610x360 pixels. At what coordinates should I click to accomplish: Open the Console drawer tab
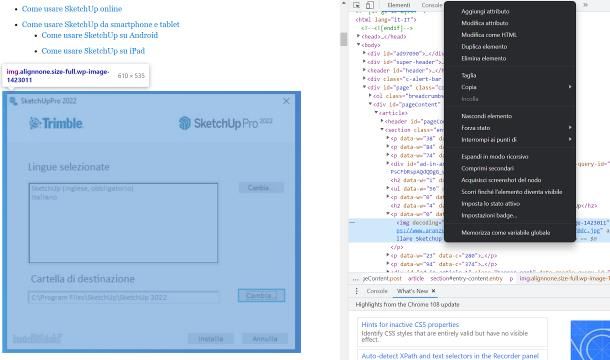click(377, 291)
